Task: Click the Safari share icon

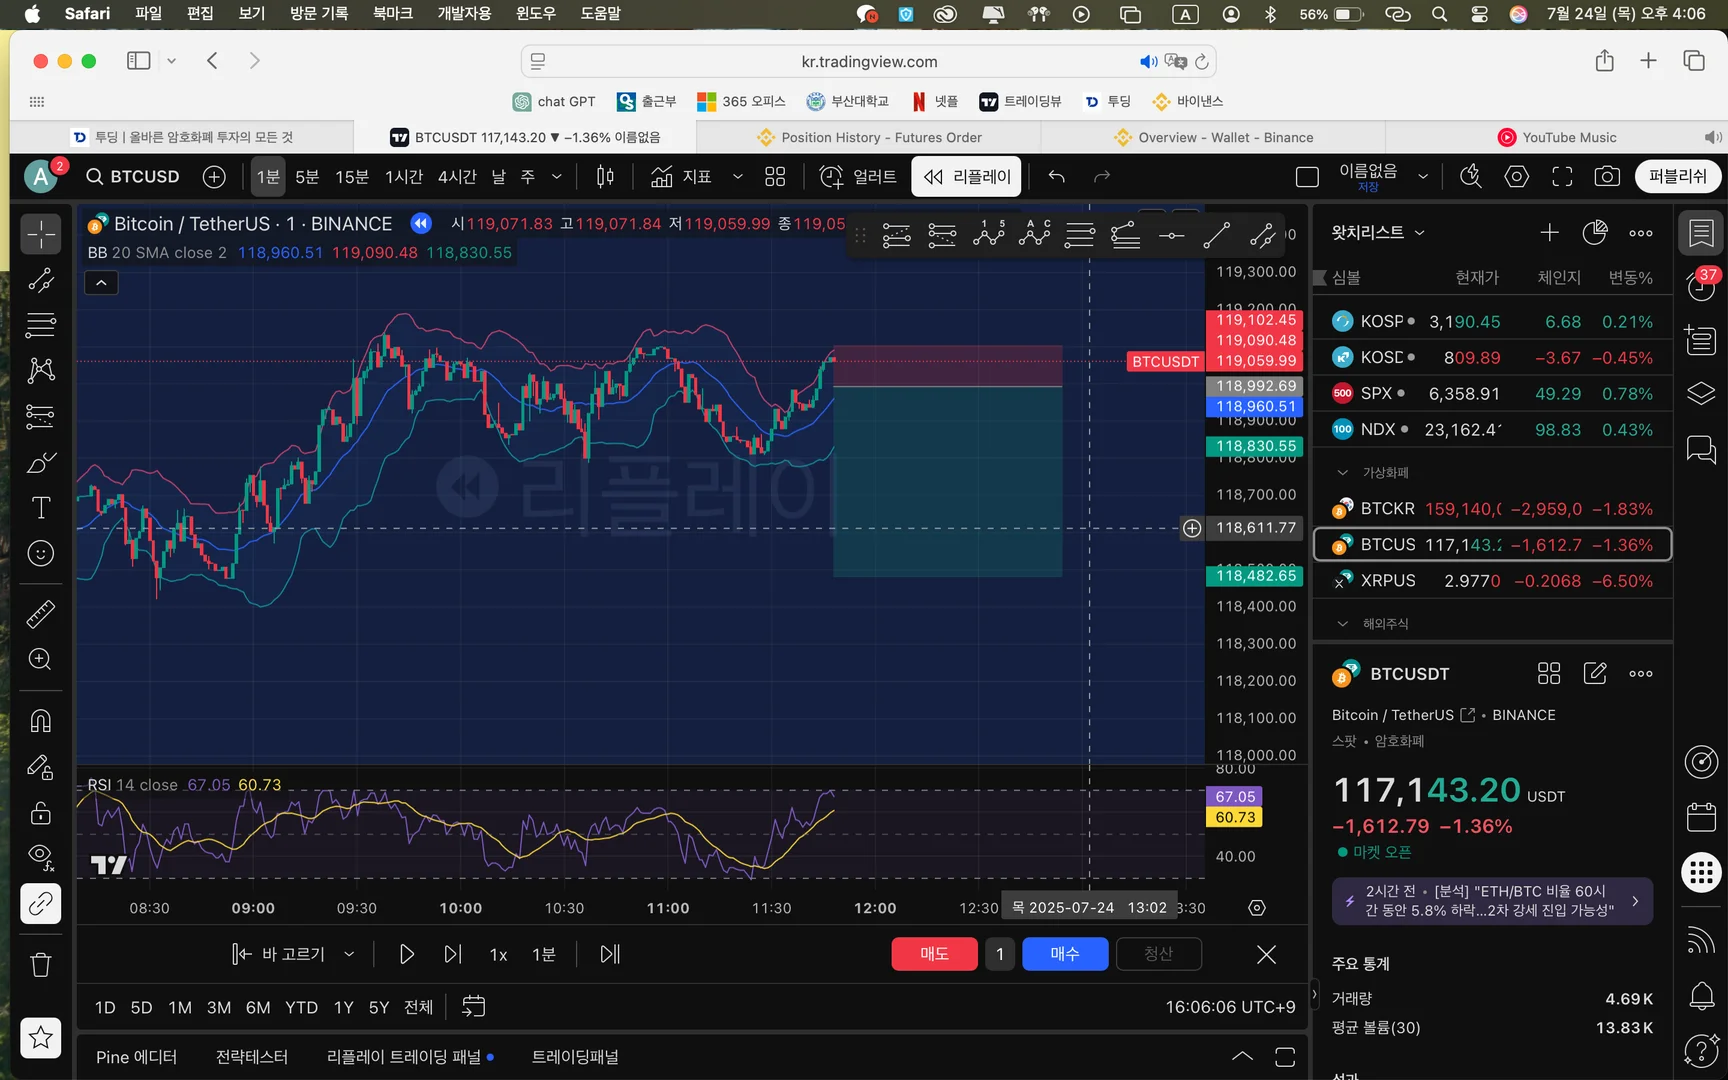Action: [x=1604, y=61]
